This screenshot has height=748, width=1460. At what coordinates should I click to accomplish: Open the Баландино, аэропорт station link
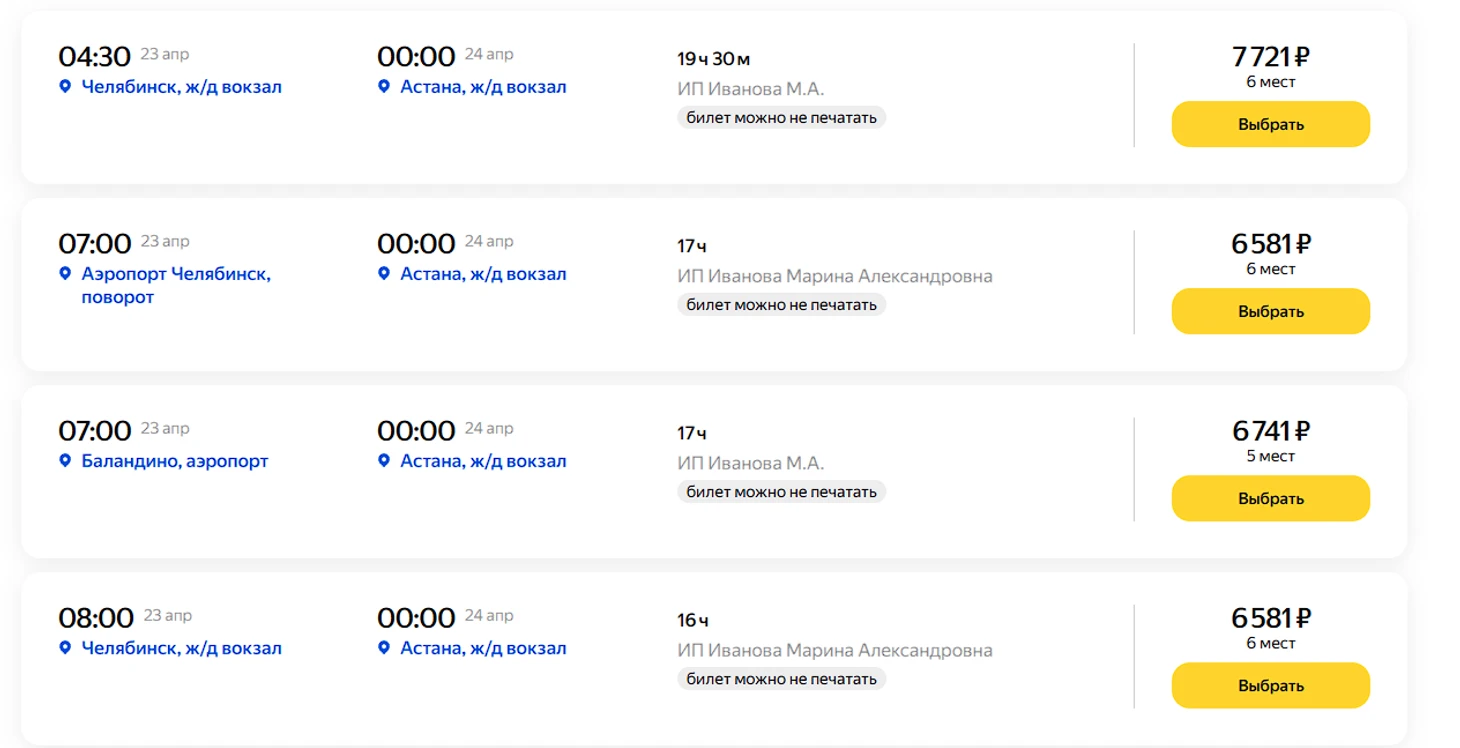(175, 461)
